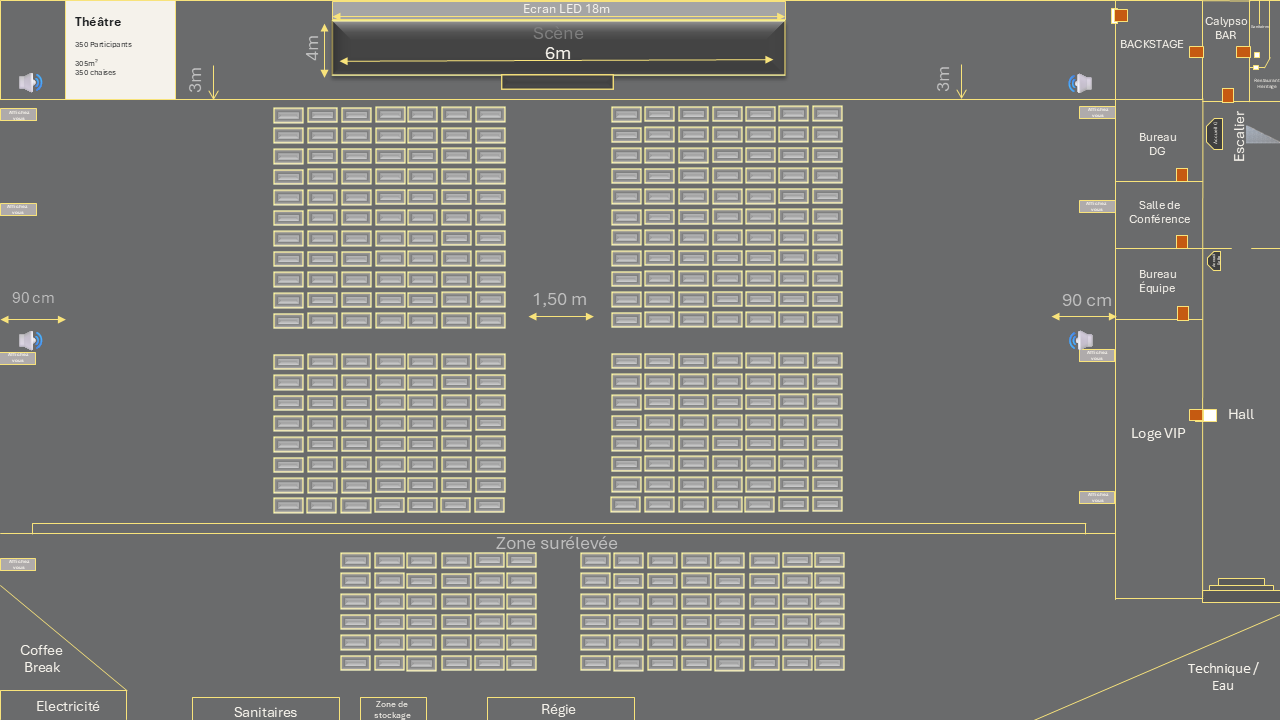Select the Hall label
The height and width of the screenshot is (720, 1280).
(1241, 414)
